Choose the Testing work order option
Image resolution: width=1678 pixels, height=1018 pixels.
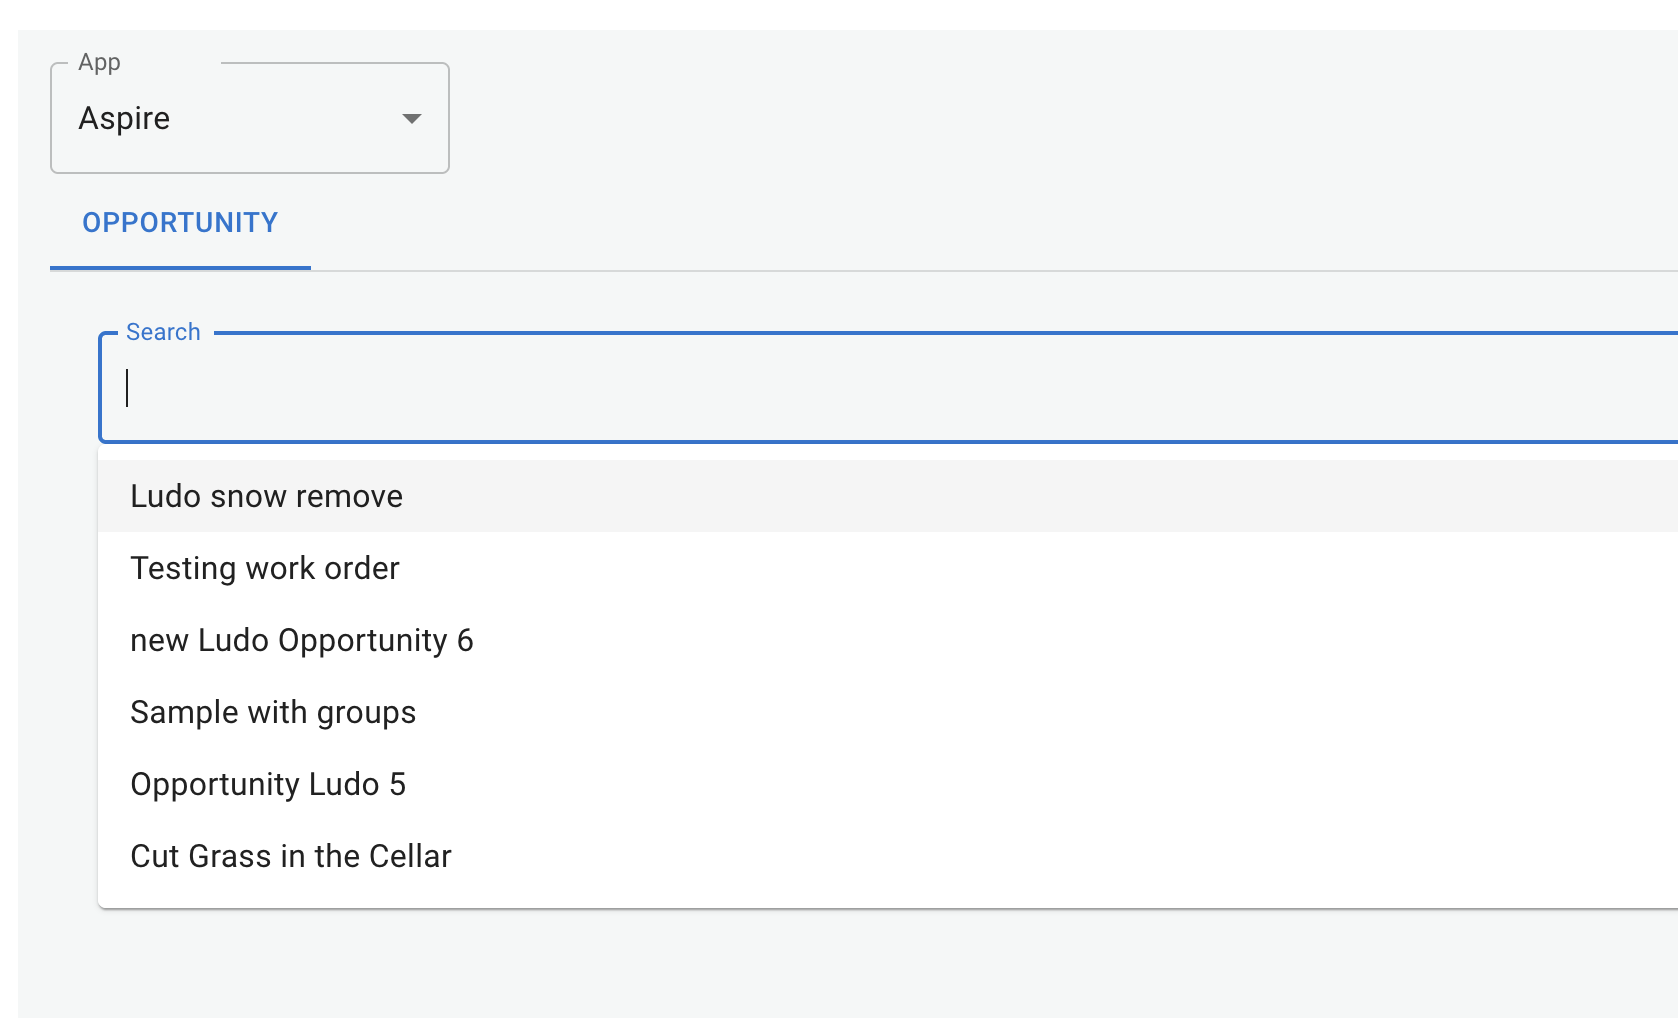click(x=265, y=569)
